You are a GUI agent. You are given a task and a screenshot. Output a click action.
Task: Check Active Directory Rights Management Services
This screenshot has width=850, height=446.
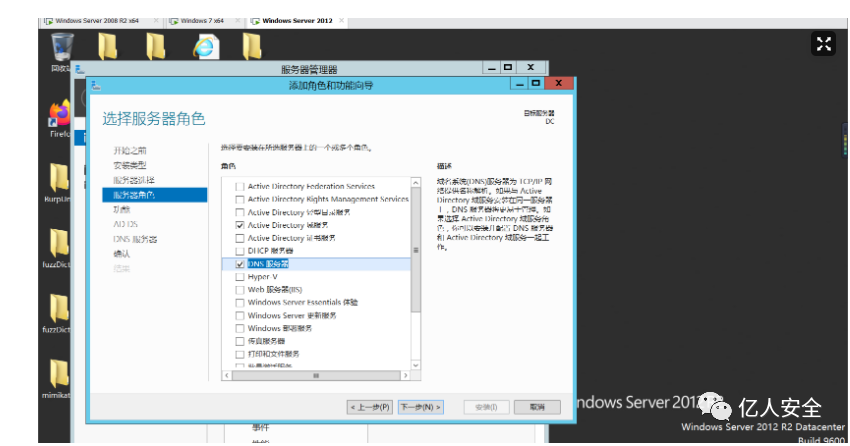[x=240, y=199]
